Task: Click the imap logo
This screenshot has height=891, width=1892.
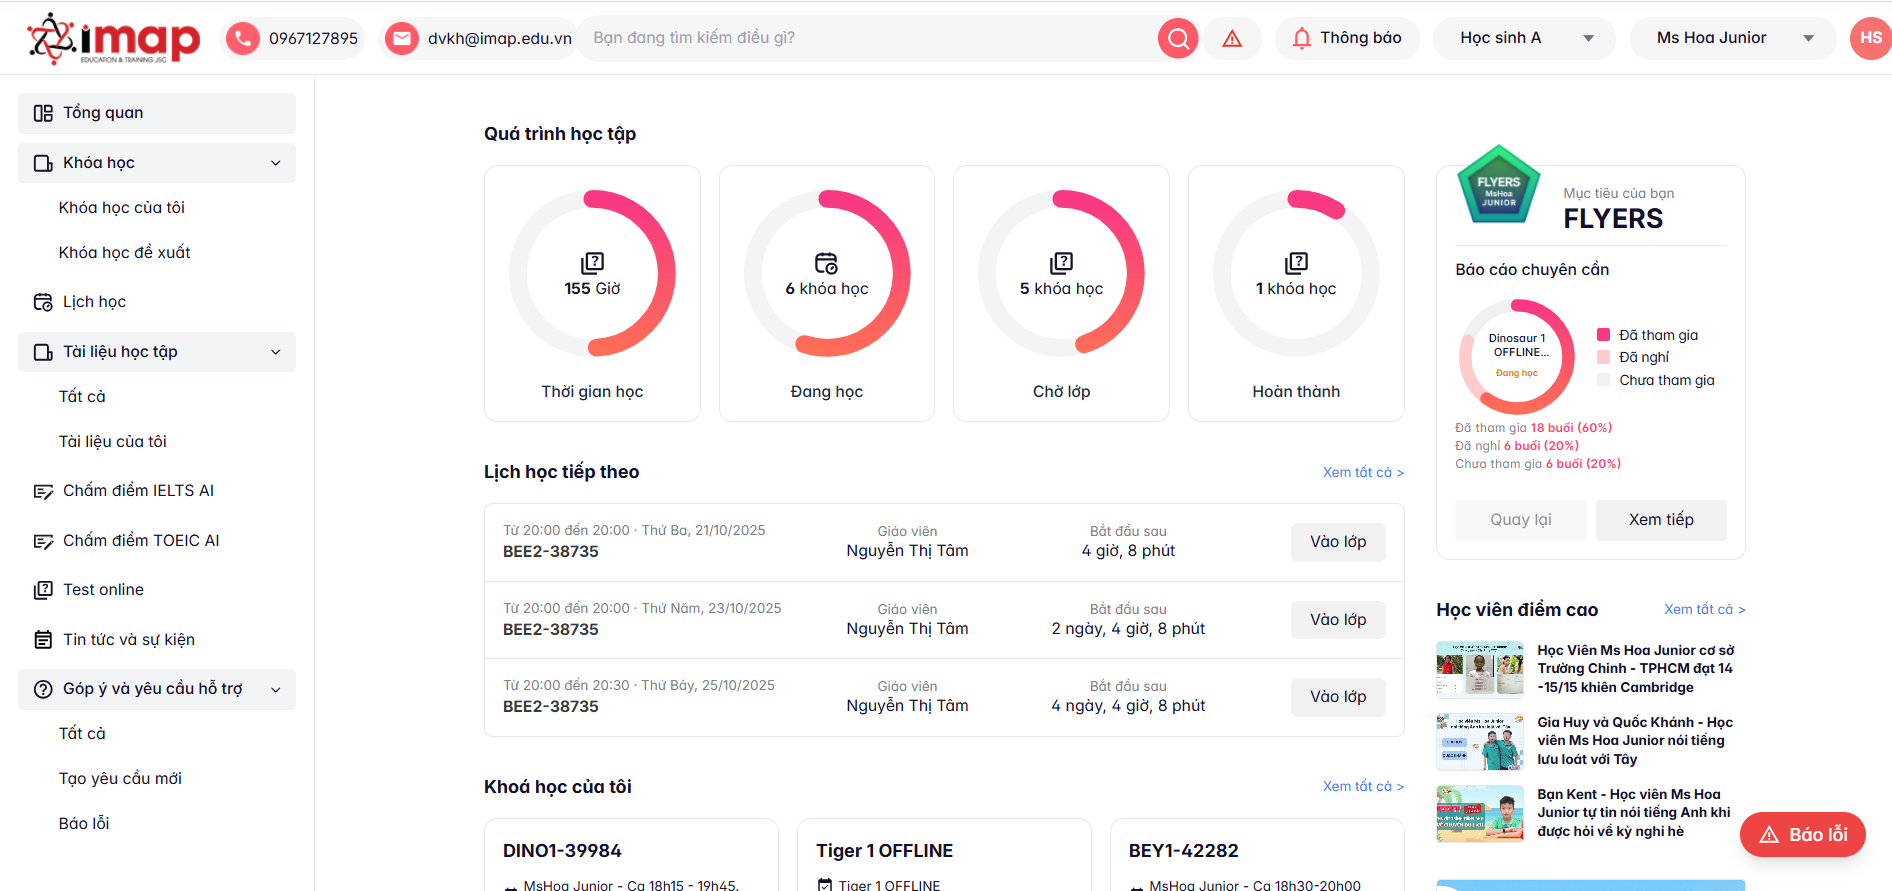Action: [x=113, y=38]
